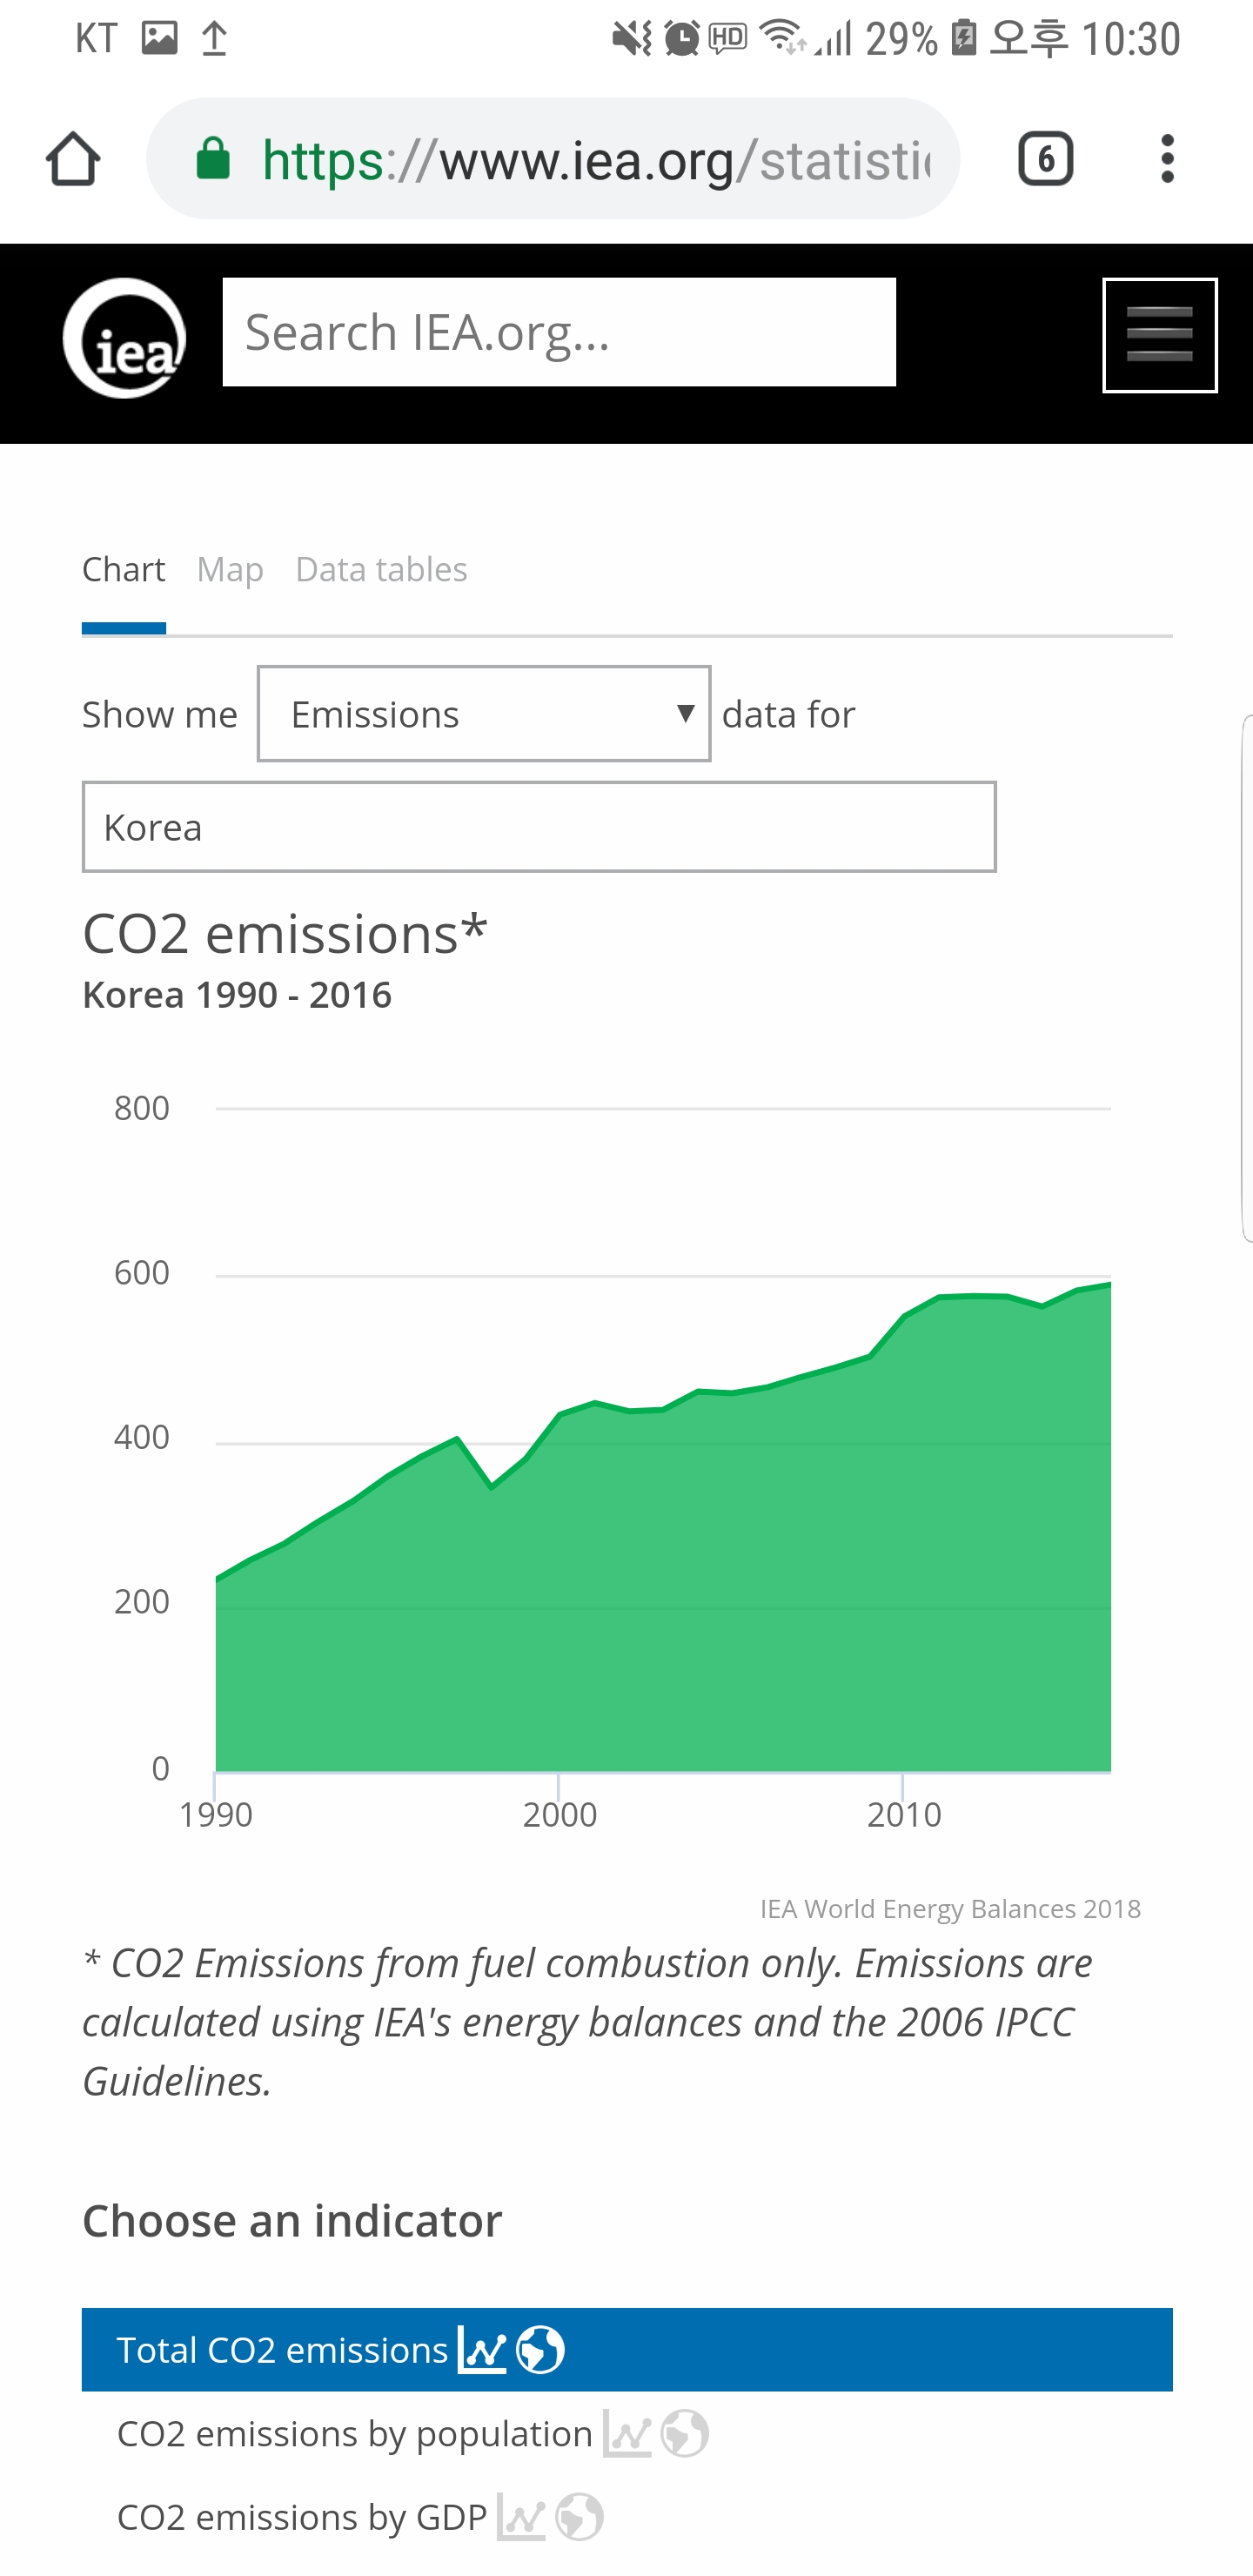Select the CO2 emissions by GDP indicator
The height and width of the screenshot is (2576, 1253).
pyautogui.click(x=302, y=2517)
